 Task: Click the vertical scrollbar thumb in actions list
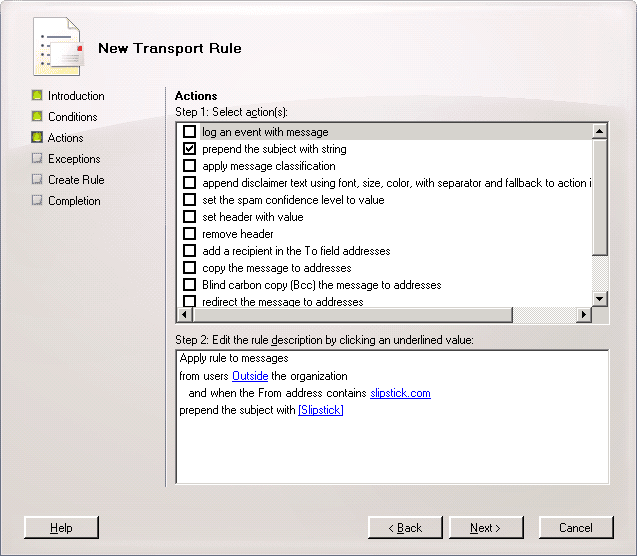600,197
